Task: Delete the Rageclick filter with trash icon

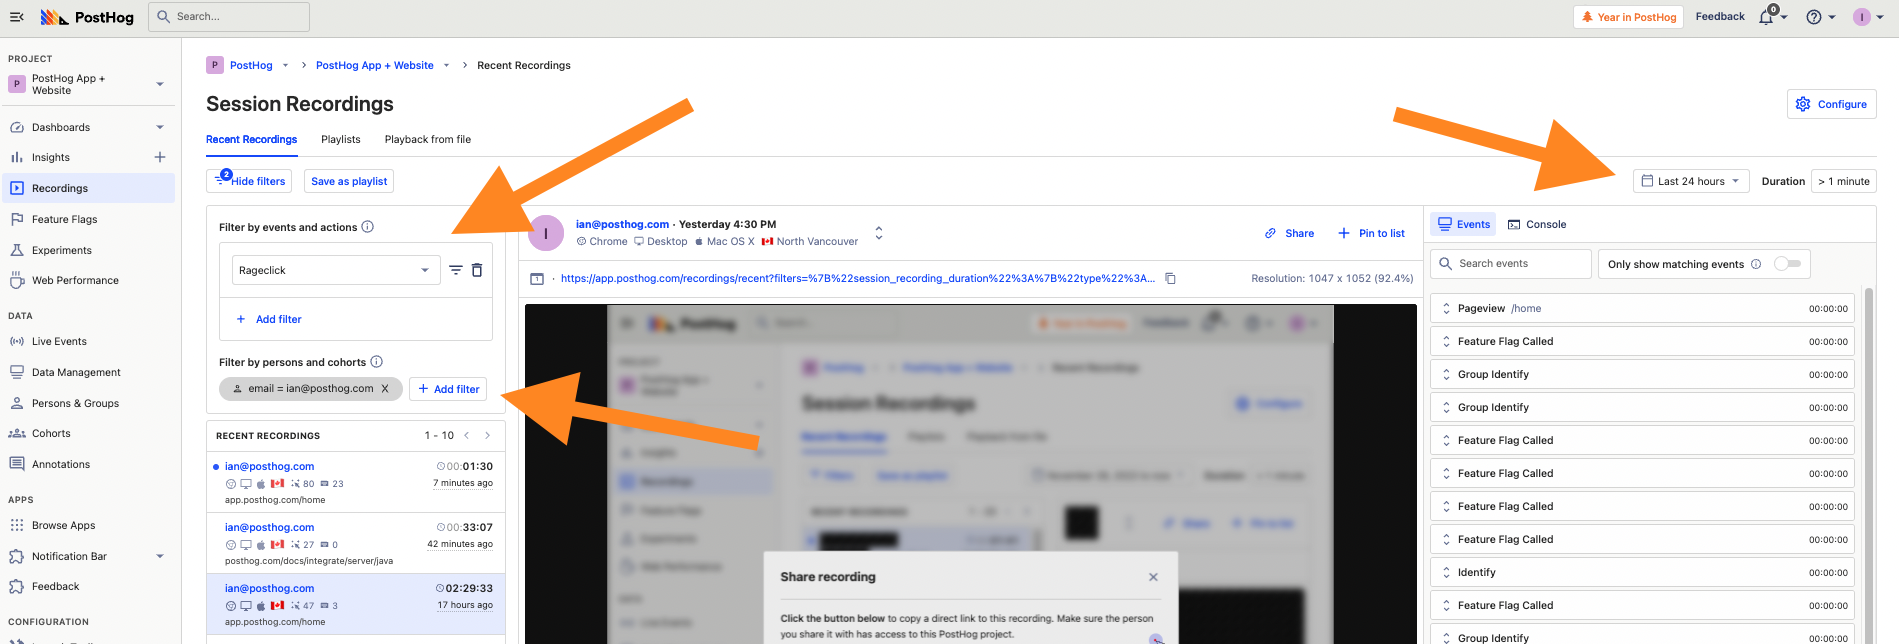Action: click(477, 270)
